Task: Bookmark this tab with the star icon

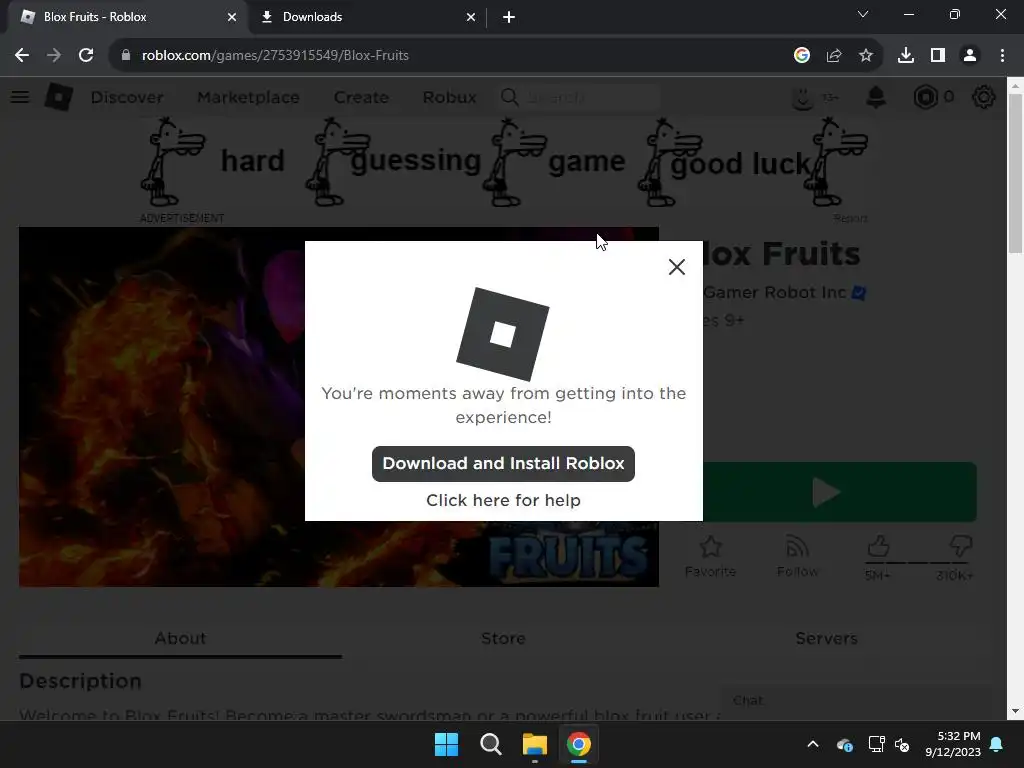Action: pyautogui.click(x=865, y=56)
